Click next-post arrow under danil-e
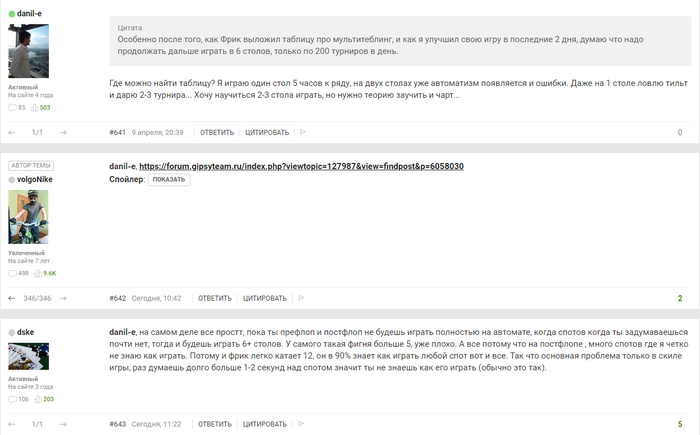Image resolution: width=700 pixels, height=435 pixels. click(x=63, y=133)
